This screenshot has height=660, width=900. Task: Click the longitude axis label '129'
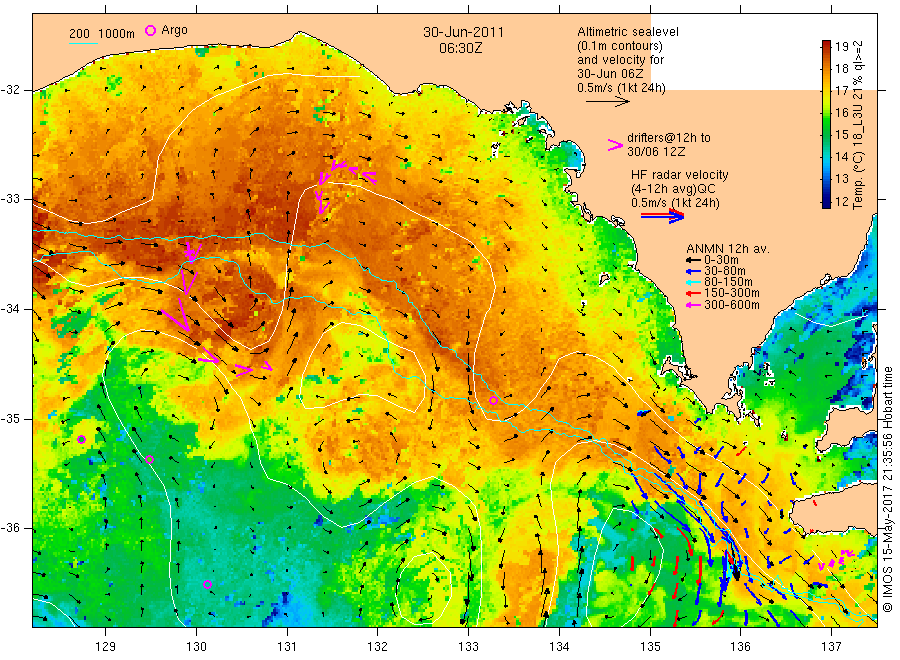[x=106, y=647]
